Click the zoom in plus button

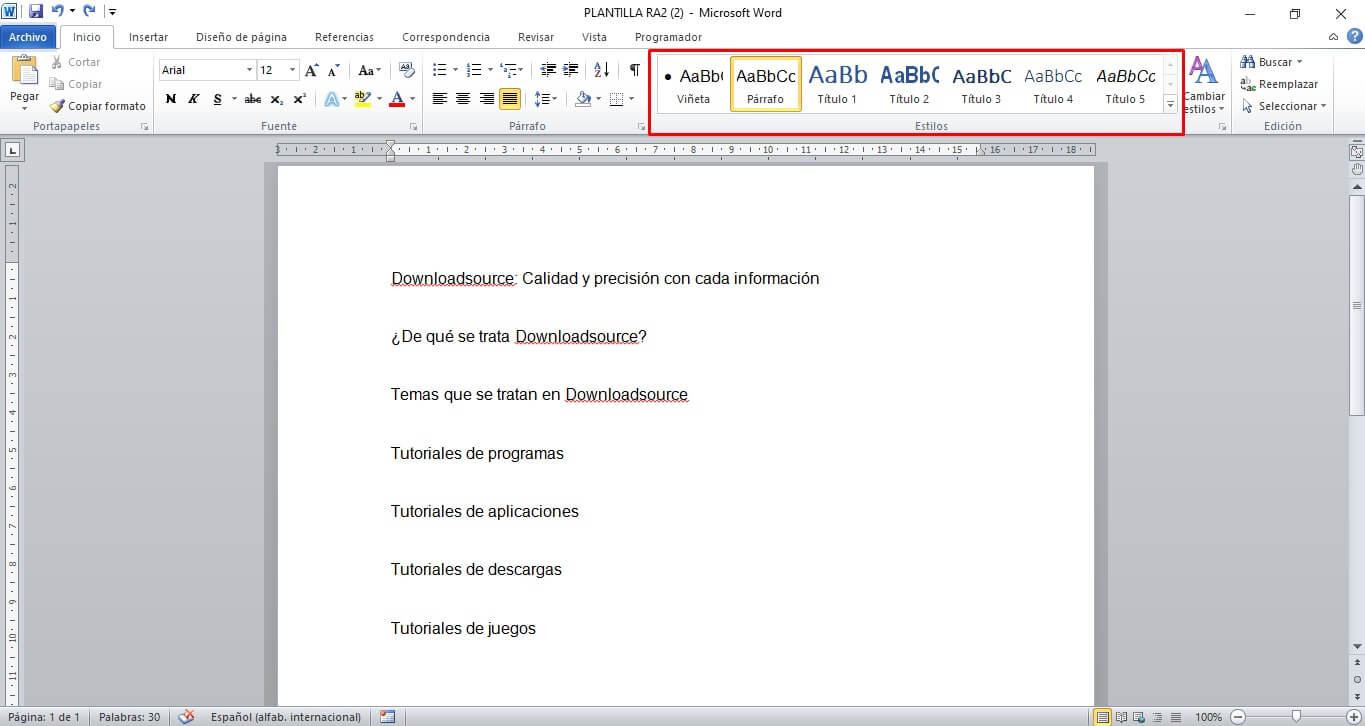click(1354, 717)
